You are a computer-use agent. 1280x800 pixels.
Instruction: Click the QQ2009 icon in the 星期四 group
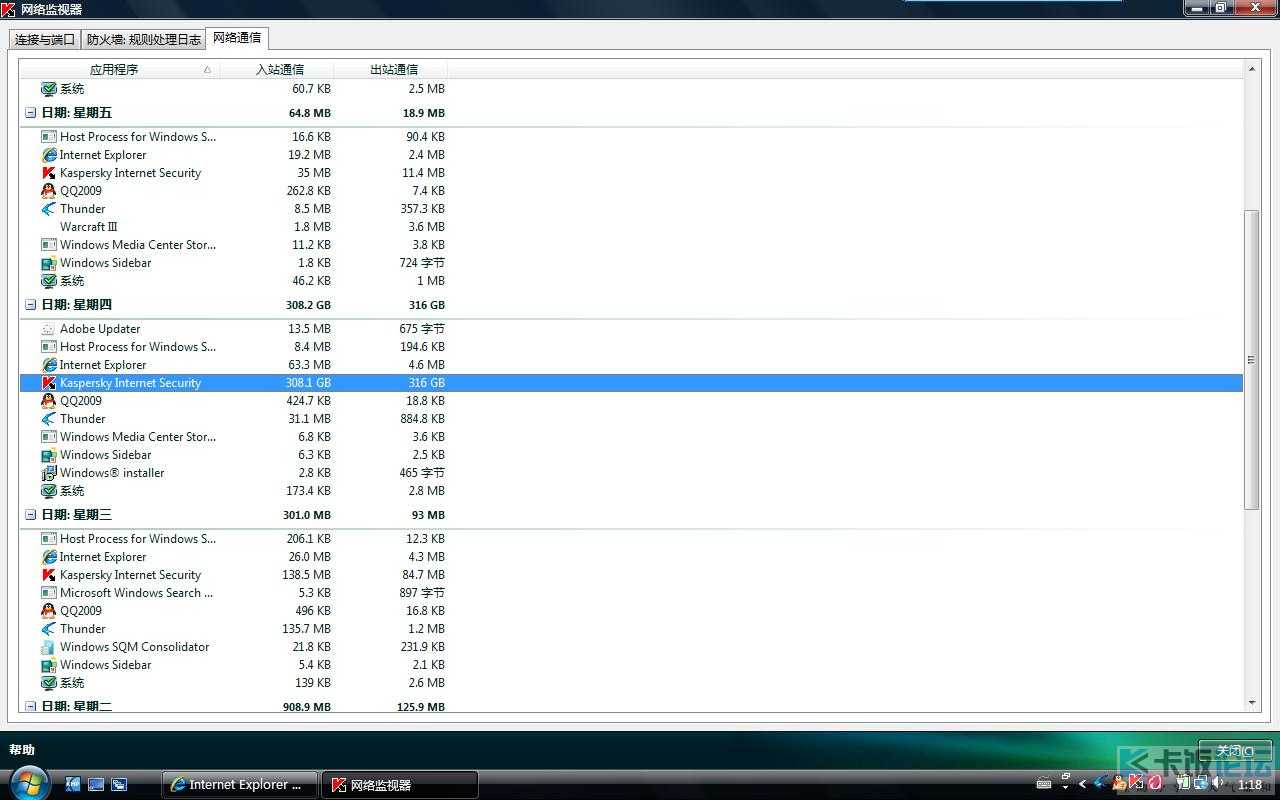coord(49,401)
